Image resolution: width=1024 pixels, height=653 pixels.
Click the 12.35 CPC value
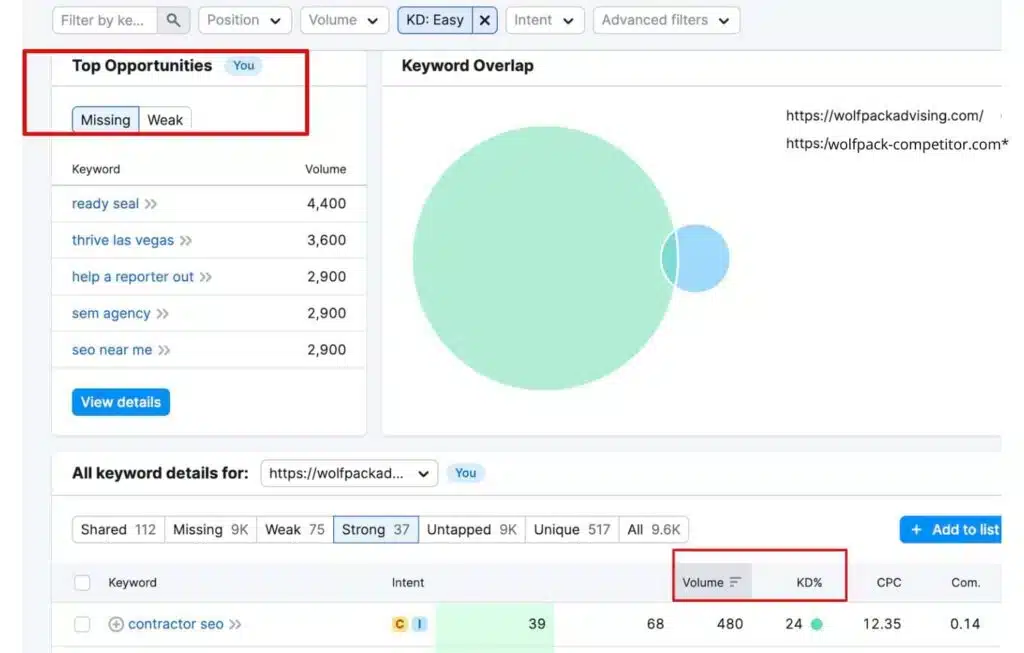(x=882, y=624)
